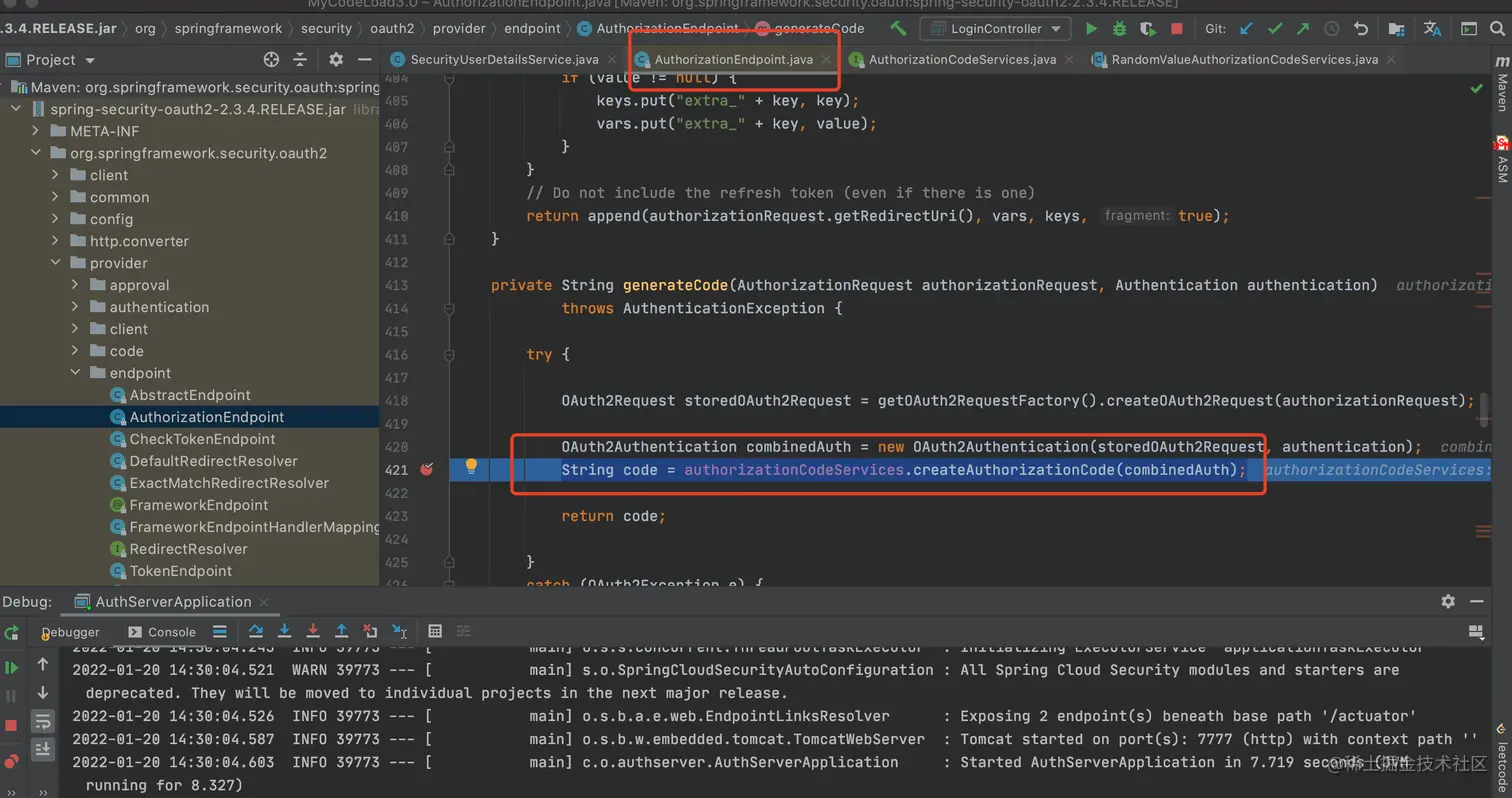Image resolution: width=1512 pixels, height=798 pixels.
Task: Push commits with the green Git arrow
Action: (x=1303, y=29)
